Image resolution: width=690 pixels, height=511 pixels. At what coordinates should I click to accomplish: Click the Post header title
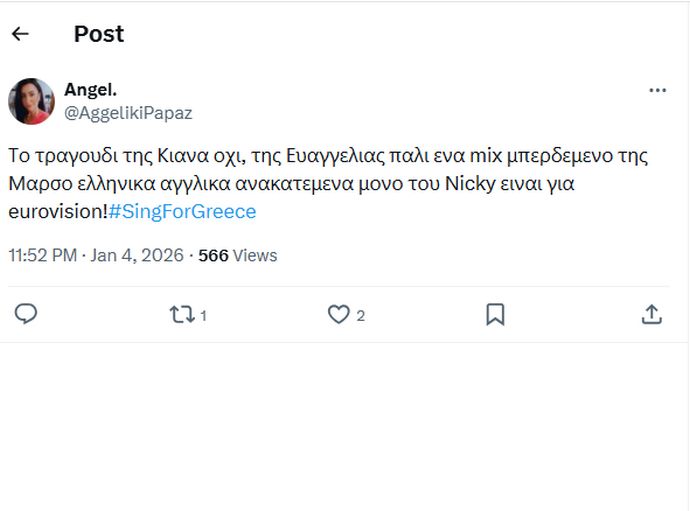(99, 34)
